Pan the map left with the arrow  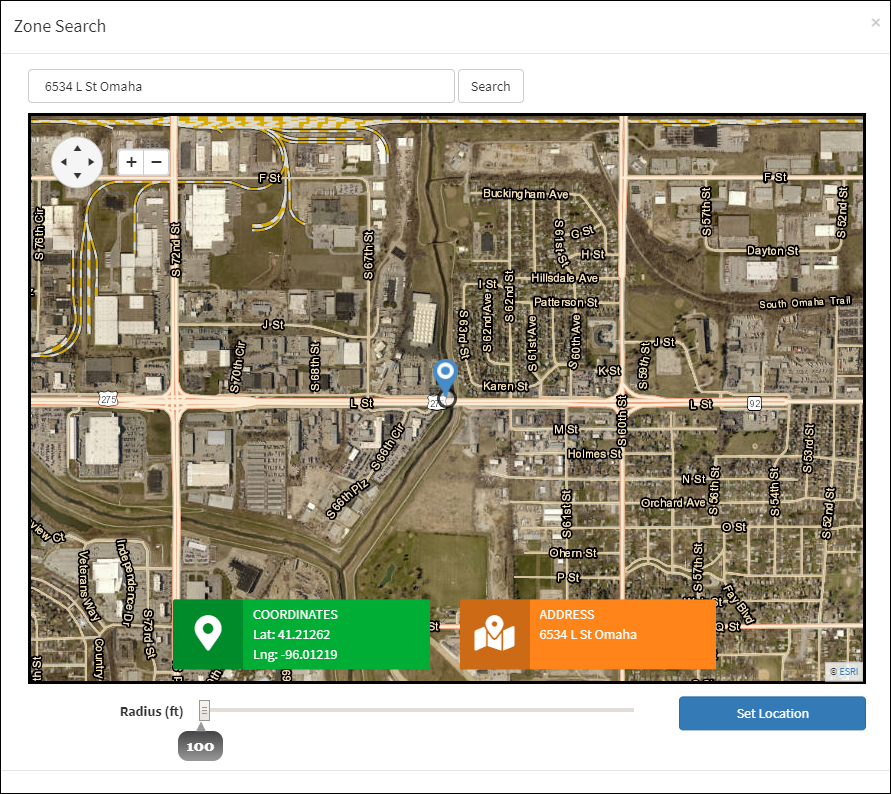(x=62, y=162)
